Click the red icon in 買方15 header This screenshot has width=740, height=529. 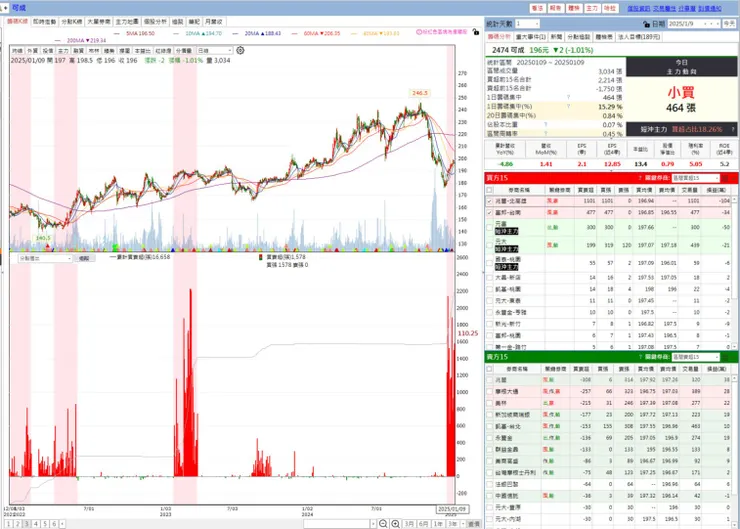click(725, 178)
